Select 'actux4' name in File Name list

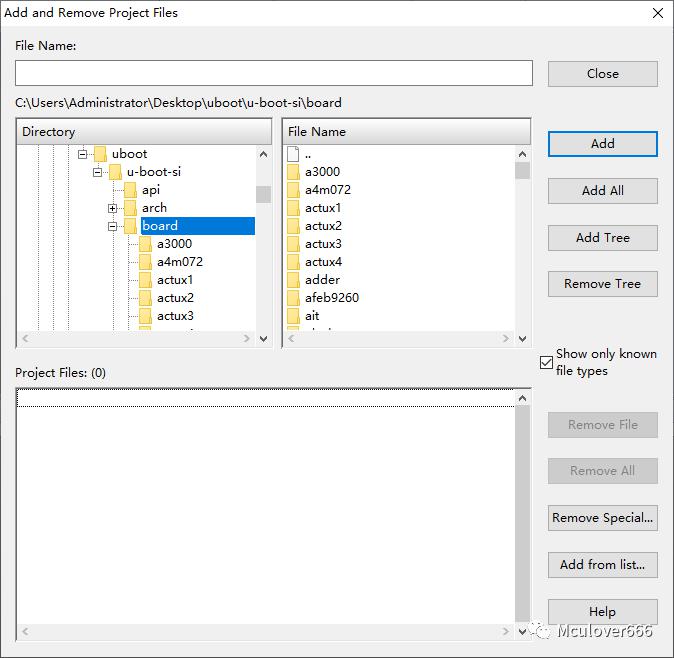pyautogui.click(x=323, y=262)
